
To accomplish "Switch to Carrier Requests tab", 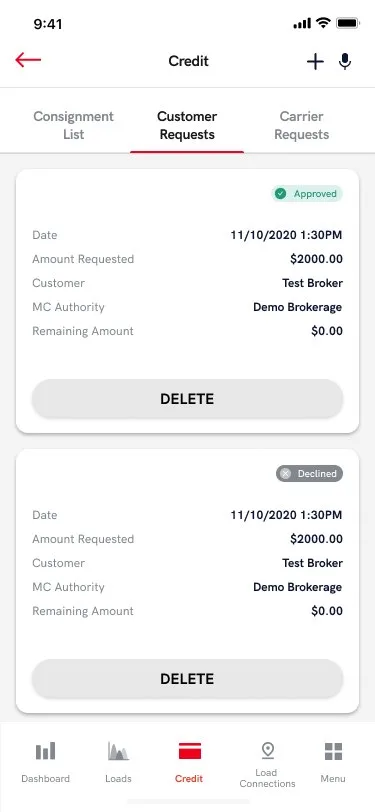I will [x=301, y=125].
